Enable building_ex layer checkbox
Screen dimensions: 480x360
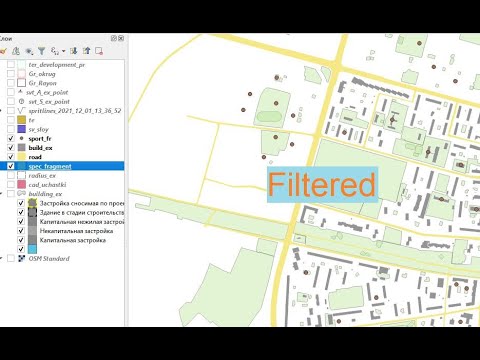(x=11, y=194)
